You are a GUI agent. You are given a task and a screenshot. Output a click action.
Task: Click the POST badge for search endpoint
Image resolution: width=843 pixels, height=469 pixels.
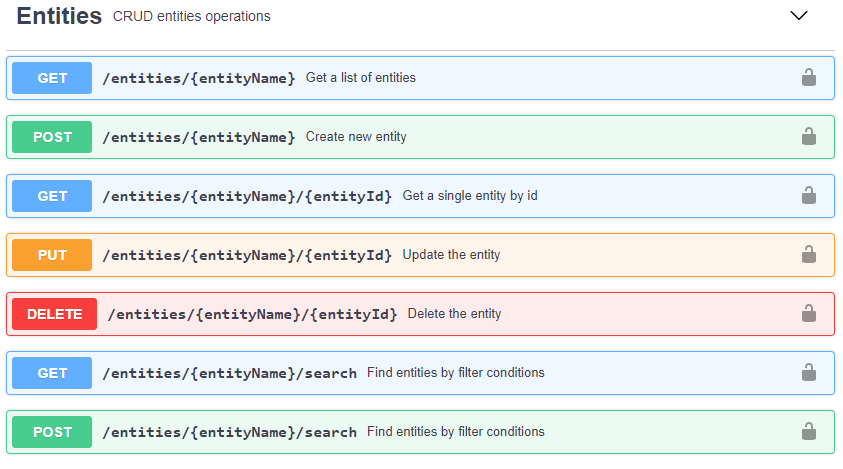[52, 432]
